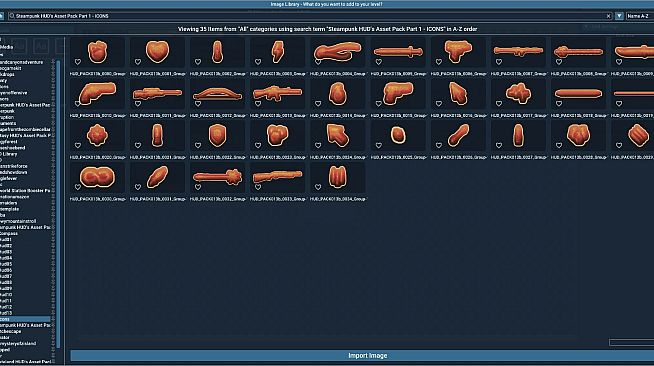Viewport: 654px width, 366px height.
Task: Pick the sword icon HUD_PACK013b_0005
Action: coord(398,52)
